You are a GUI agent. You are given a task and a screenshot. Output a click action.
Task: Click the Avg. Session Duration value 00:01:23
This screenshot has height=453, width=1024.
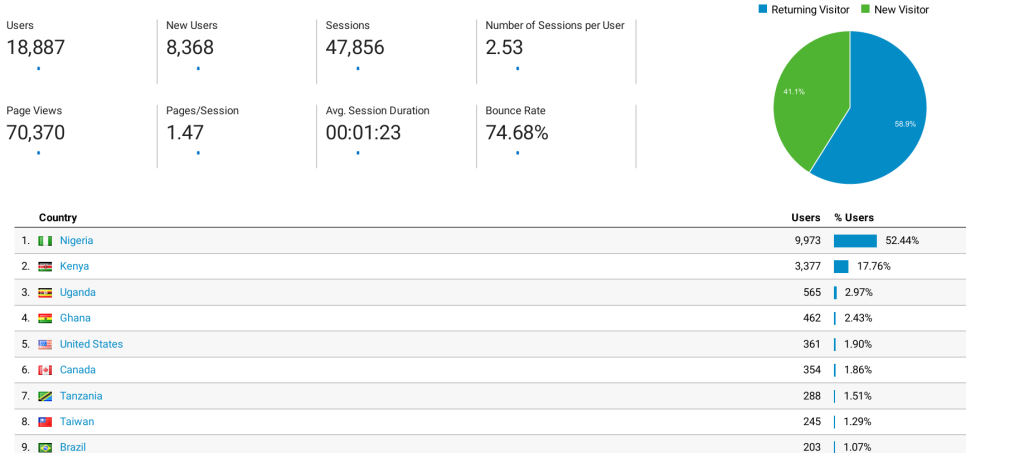click(x=363, y=133)
